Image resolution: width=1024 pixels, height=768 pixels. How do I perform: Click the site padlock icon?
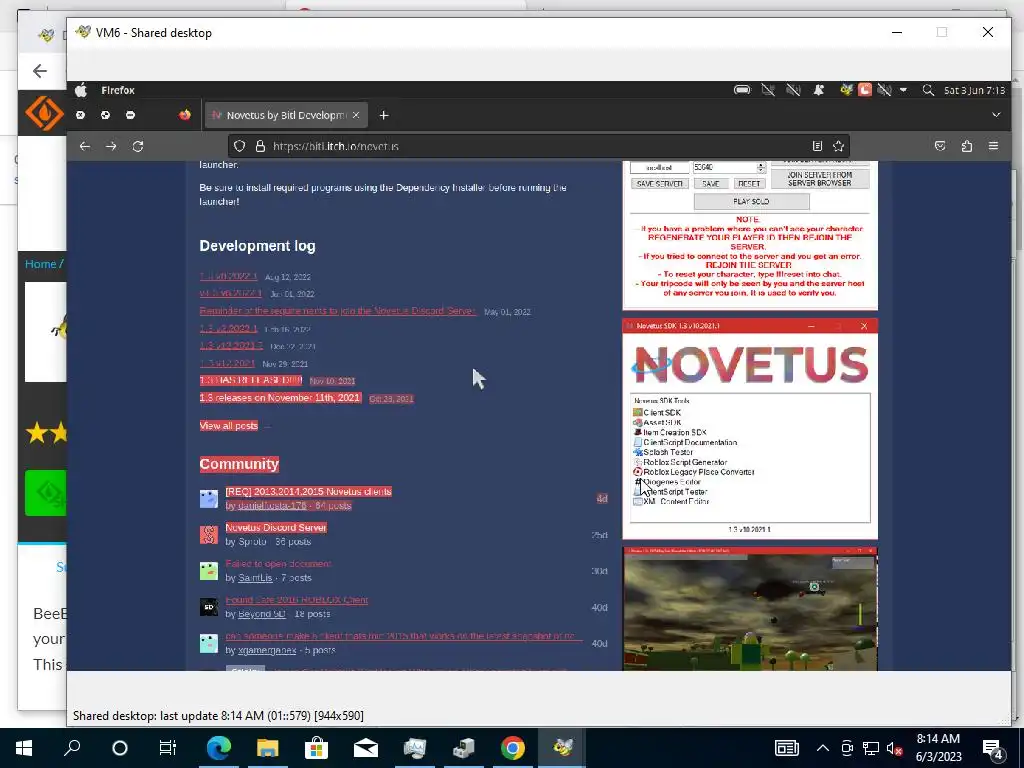pyautogui.click(x=260, y=146)
